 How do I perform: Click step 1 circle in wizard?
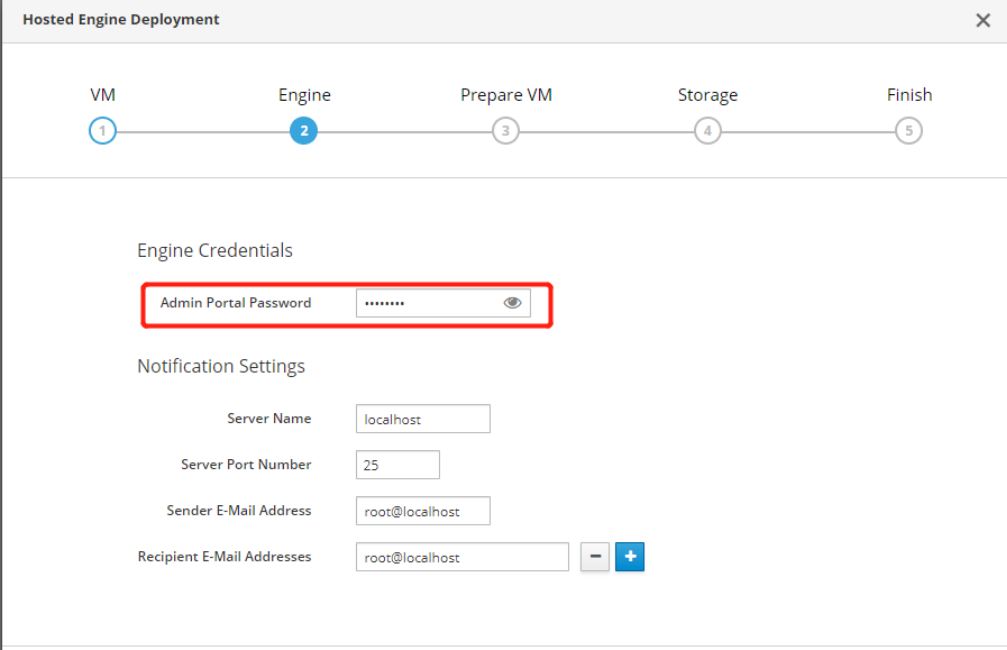click(x=102, y=131)
